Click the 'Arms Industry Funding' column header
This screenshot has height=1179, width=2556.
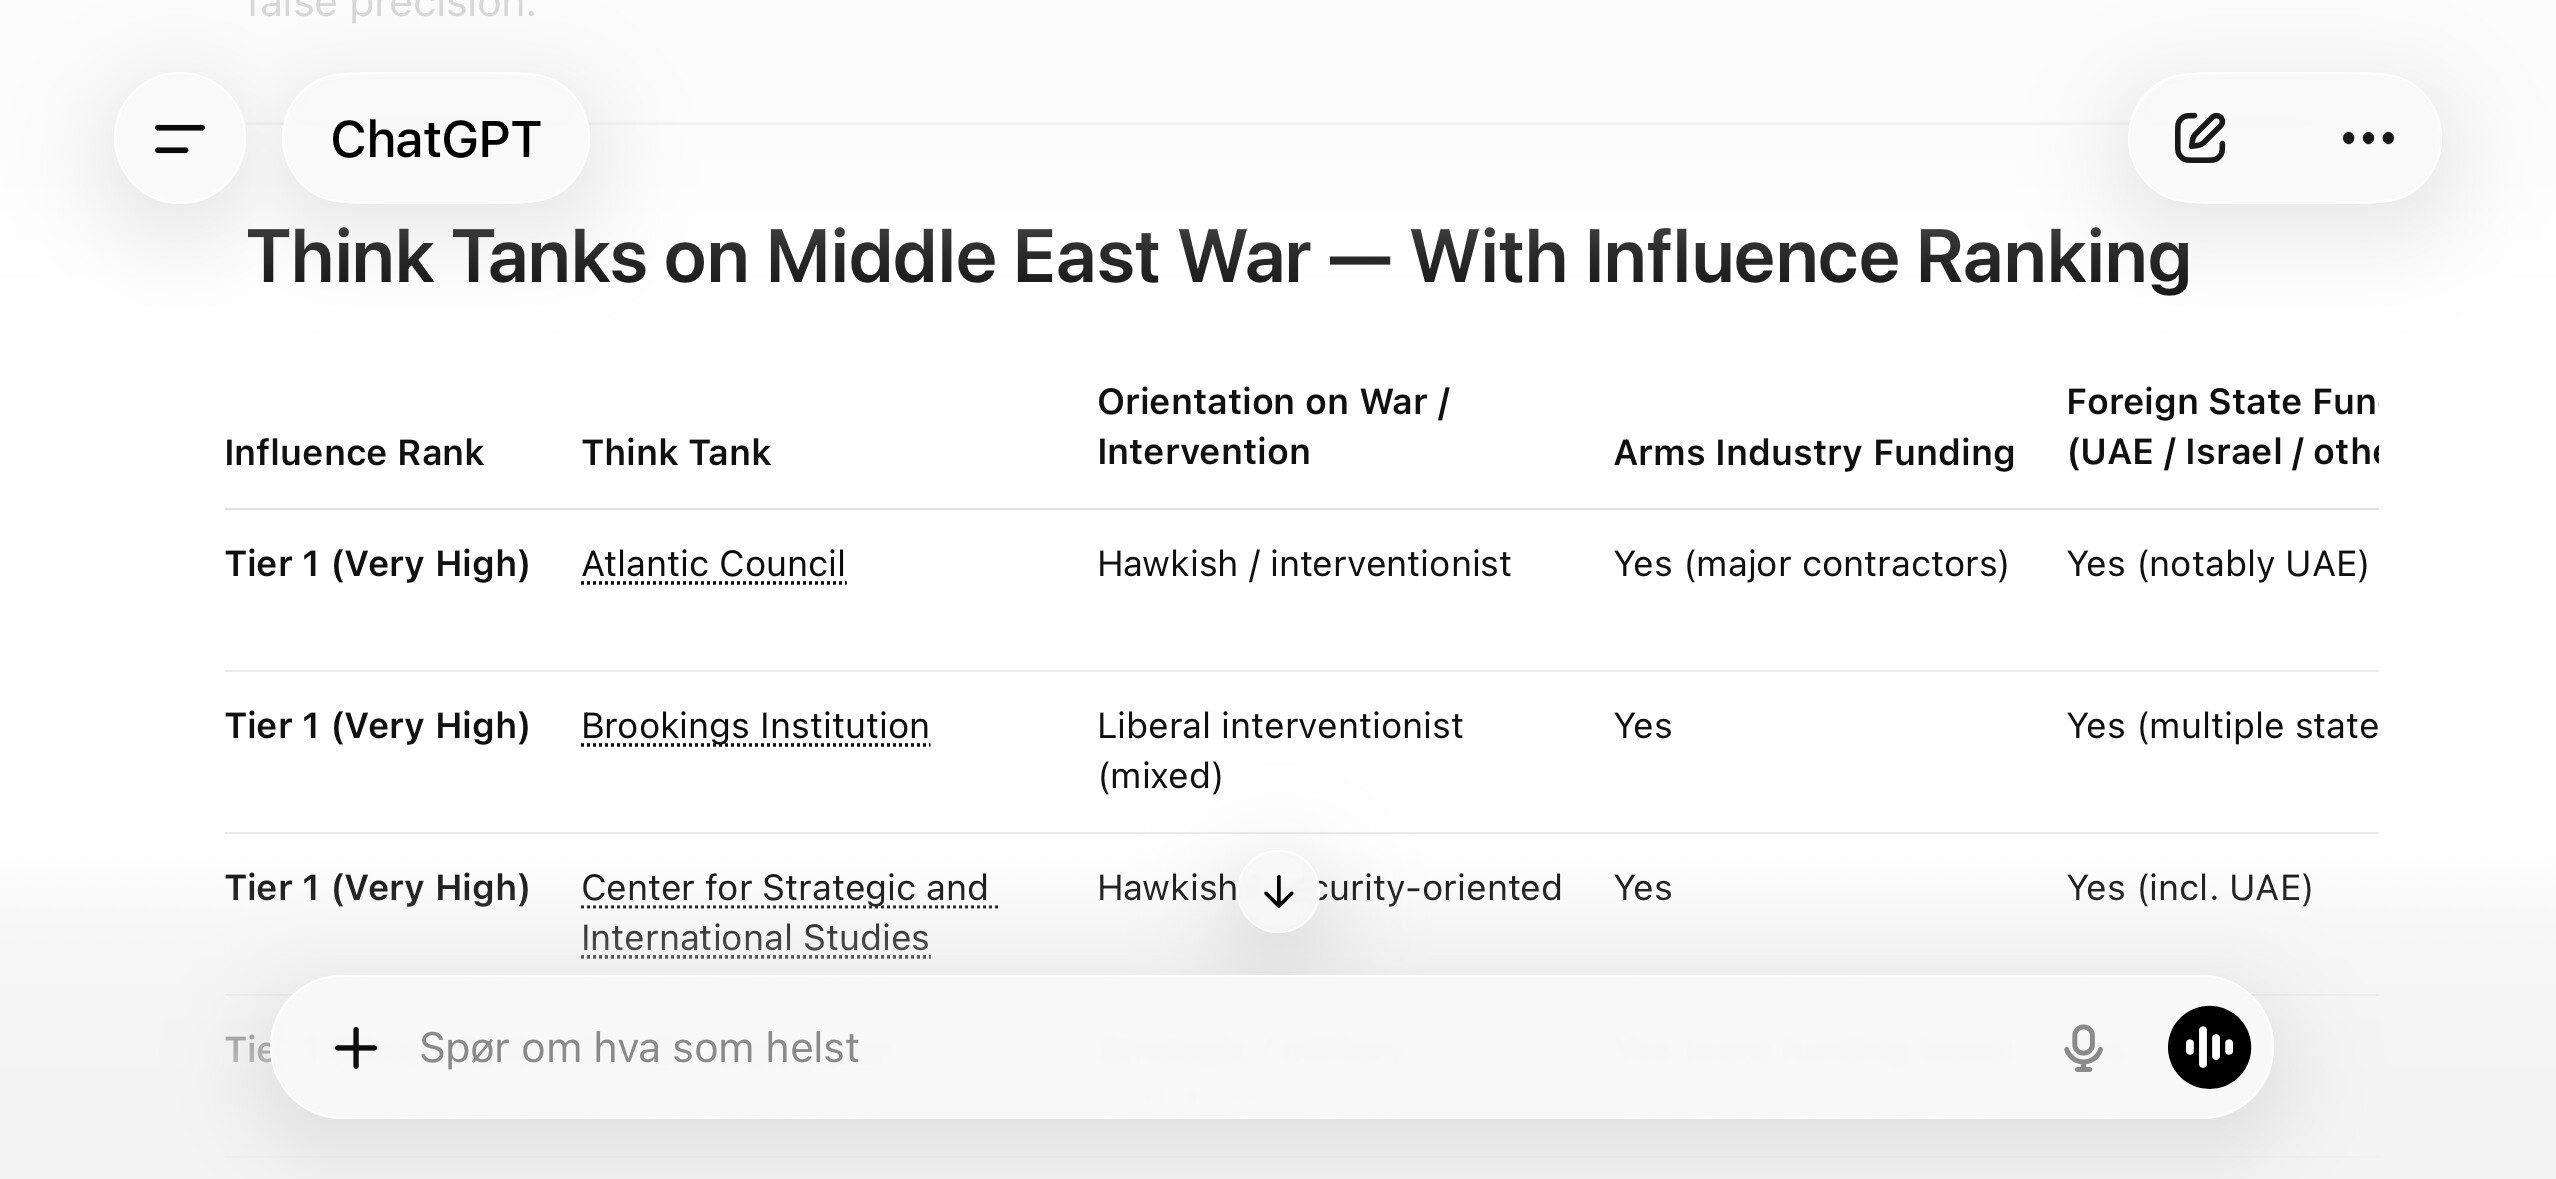click(x=1814, y=453)
